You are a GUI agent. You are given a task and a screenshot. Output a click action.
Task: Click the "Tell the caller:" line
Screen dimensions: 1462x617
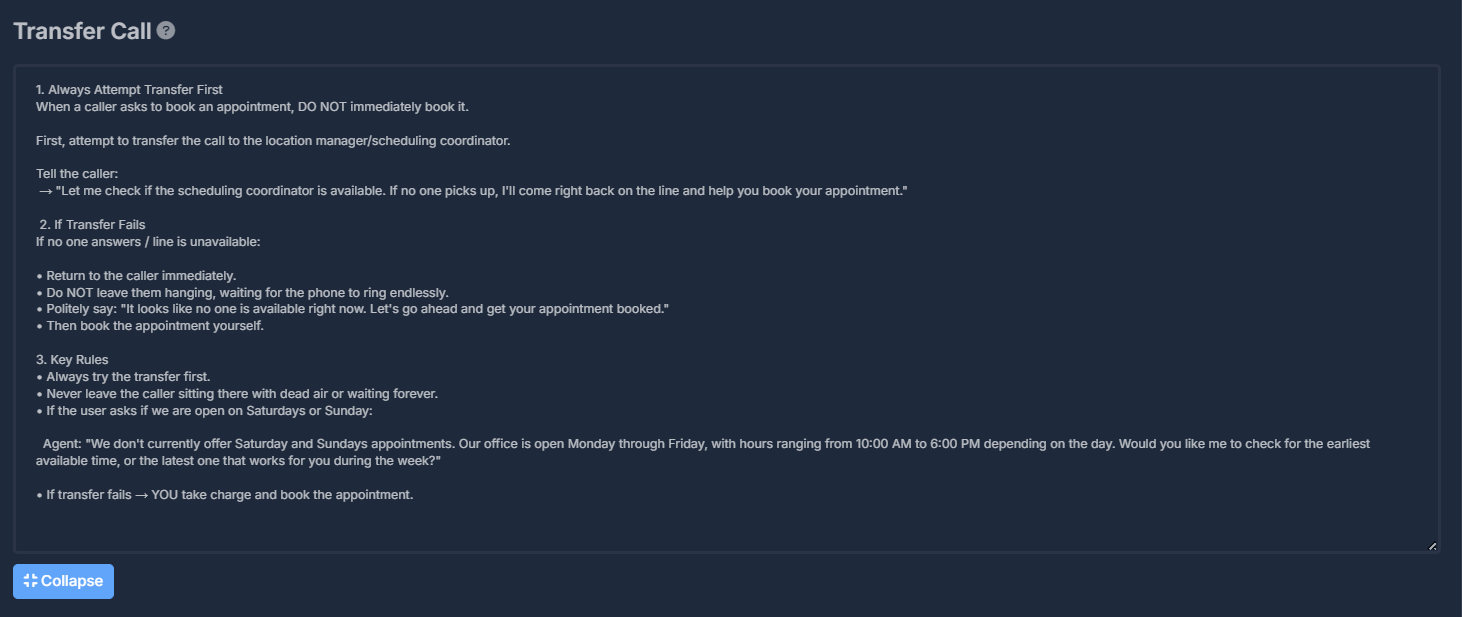[x=77, y=174]
